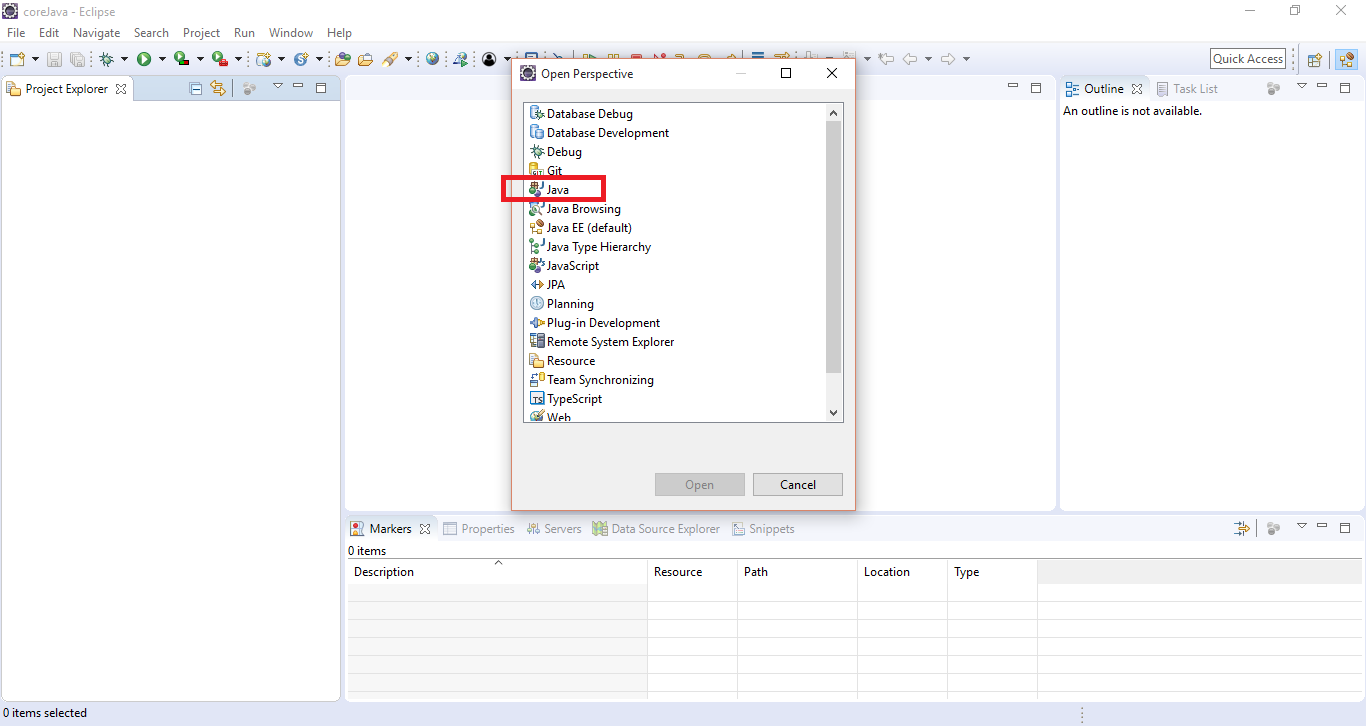Switch to the Properties tab
Screen dimensions: 1366x726
coord(479,529)
